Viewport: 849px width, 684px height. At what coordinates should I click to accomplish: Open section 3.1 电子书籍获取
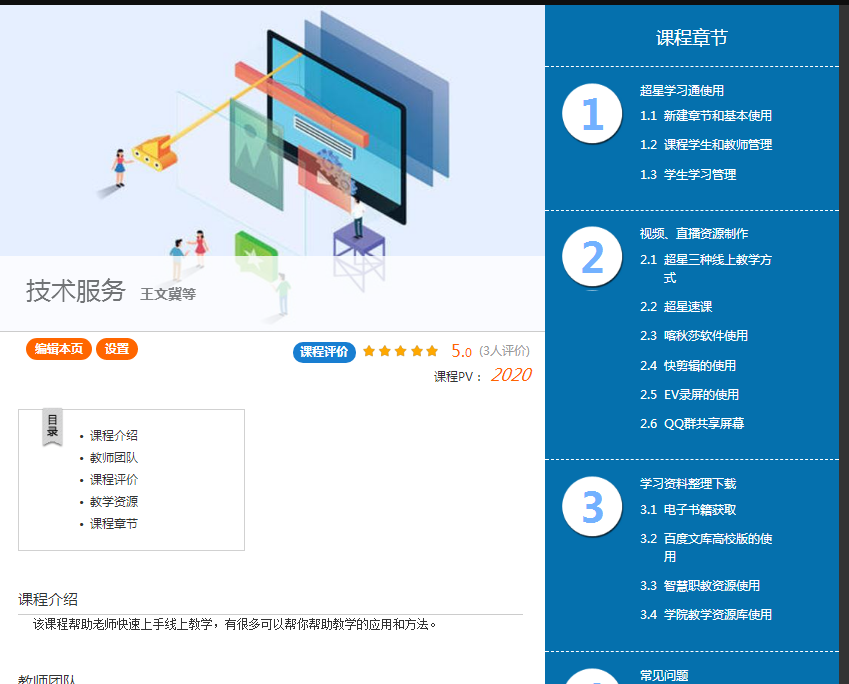688,510
